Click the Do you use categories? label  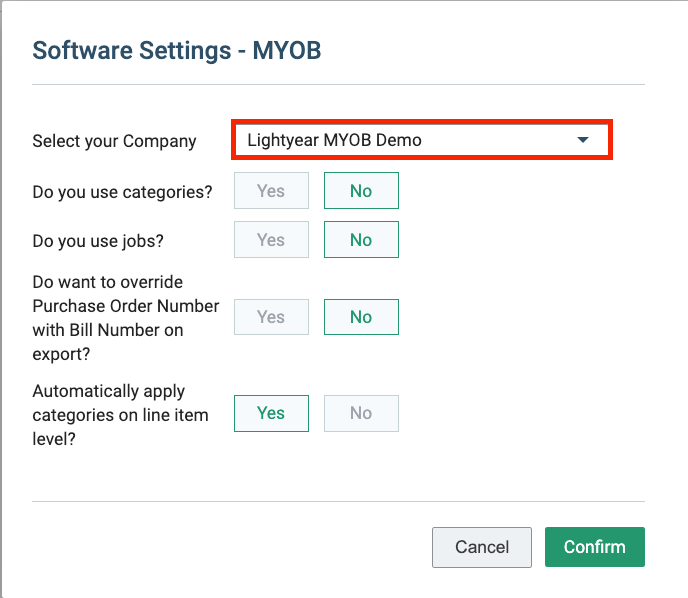pyautogui.click(x=122, y=192)
